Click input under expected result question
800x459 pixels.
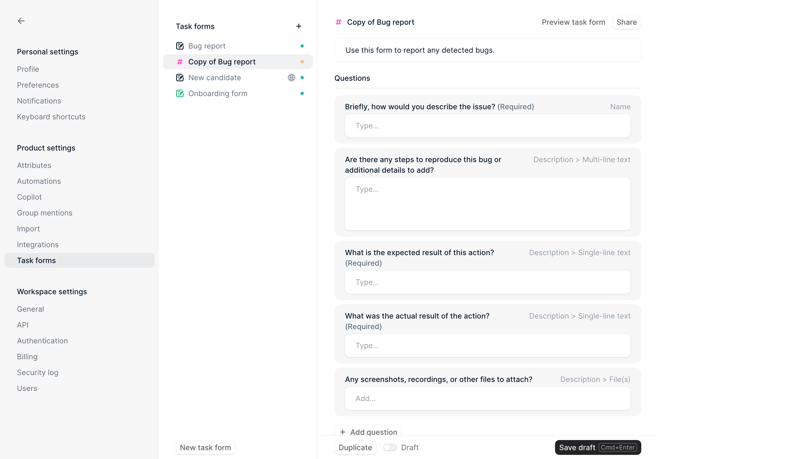(488, 282)
